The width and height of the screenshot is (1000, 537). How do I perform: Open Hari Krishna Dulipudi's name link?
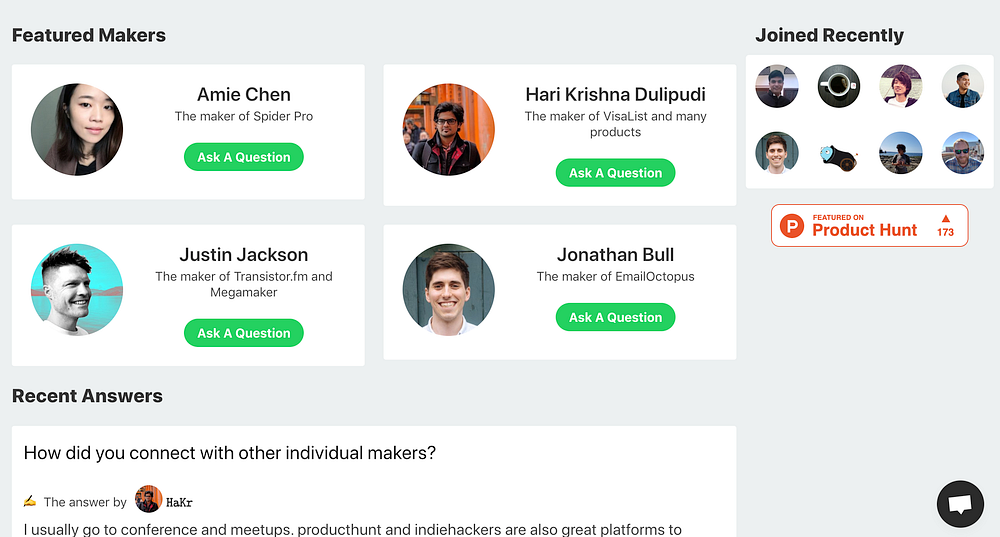[x=615, y=94]
